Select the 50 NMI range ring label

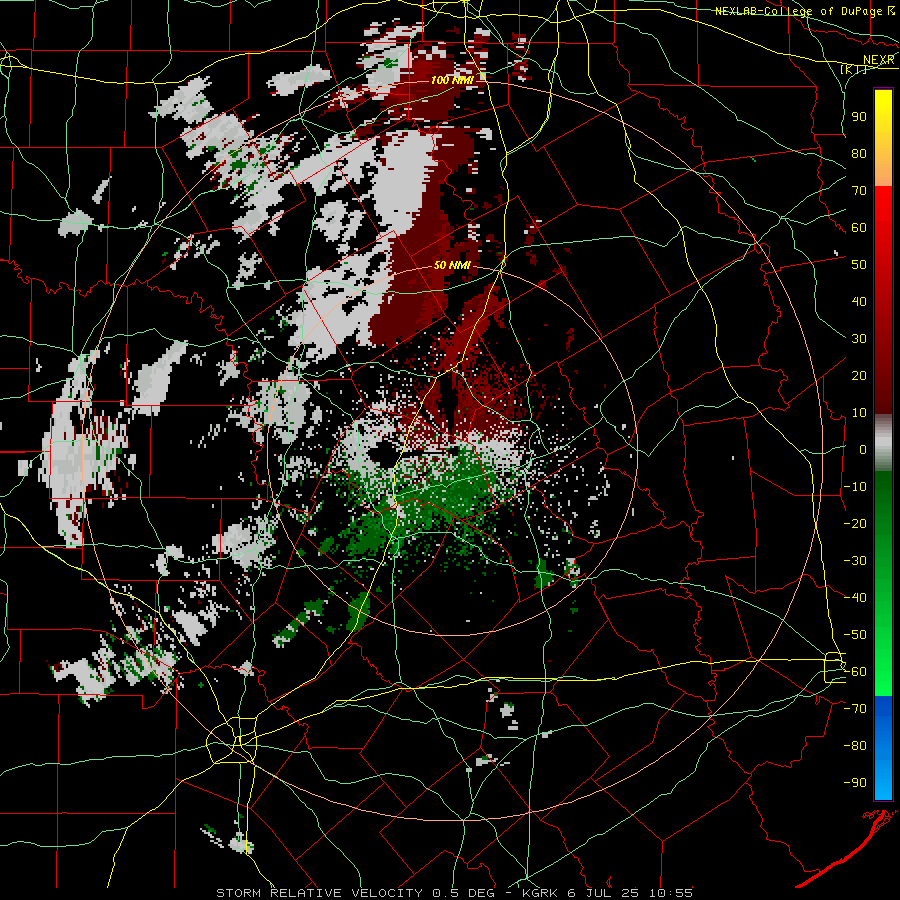[x=452, y=265]
